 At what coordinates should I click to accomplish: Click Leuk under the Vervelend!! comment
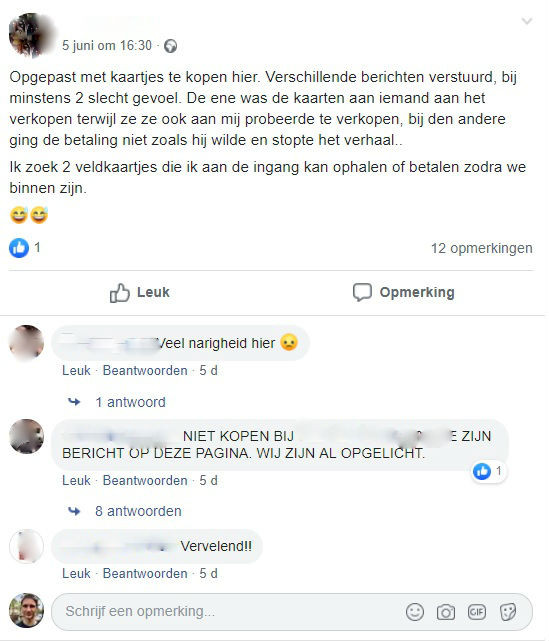[76, 574]
